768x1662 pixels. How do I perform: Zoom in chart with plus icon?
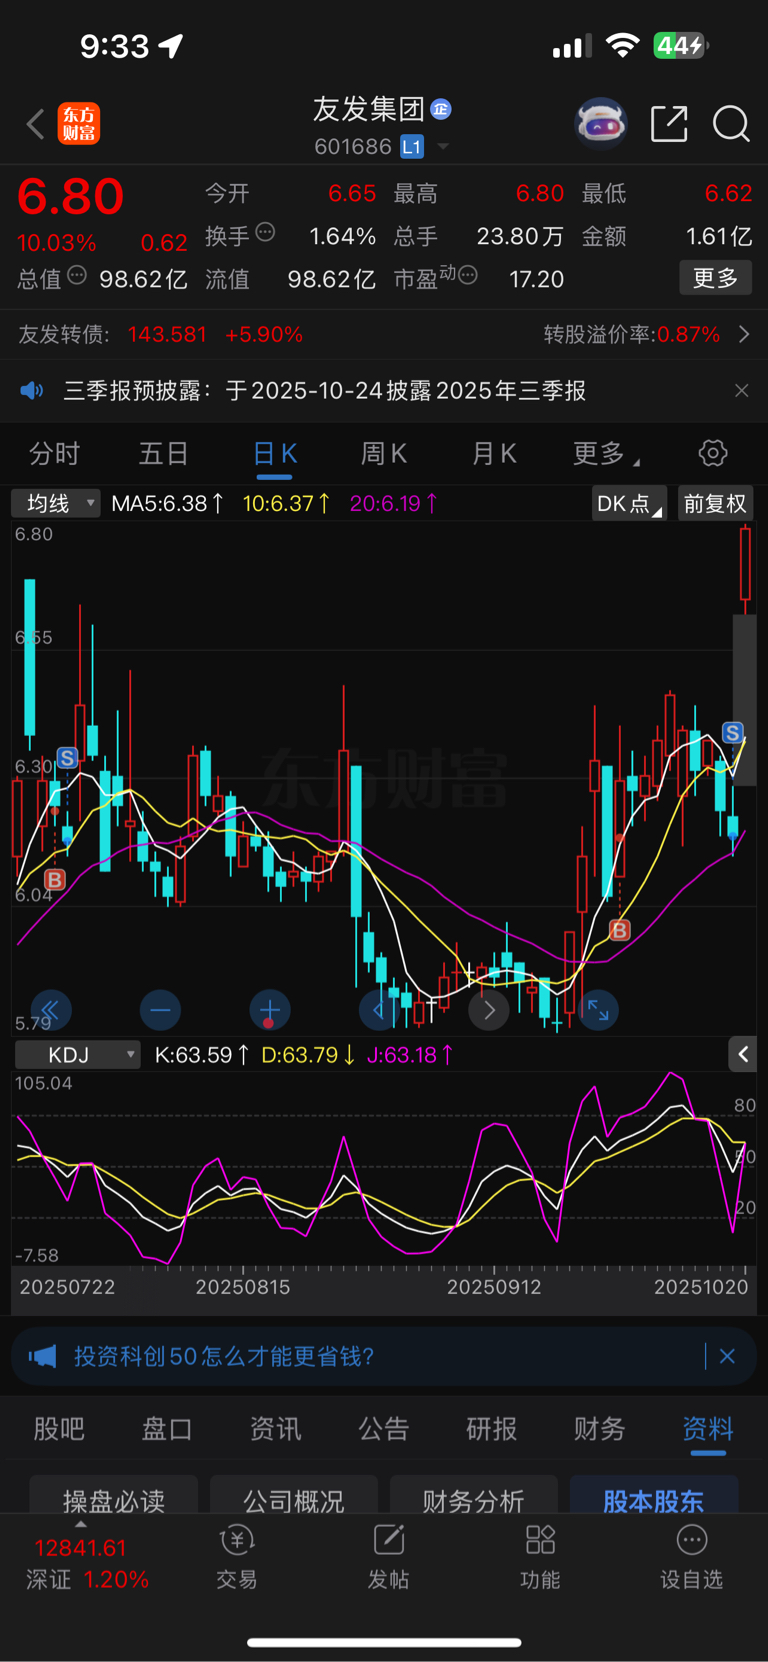(269, 1010)
